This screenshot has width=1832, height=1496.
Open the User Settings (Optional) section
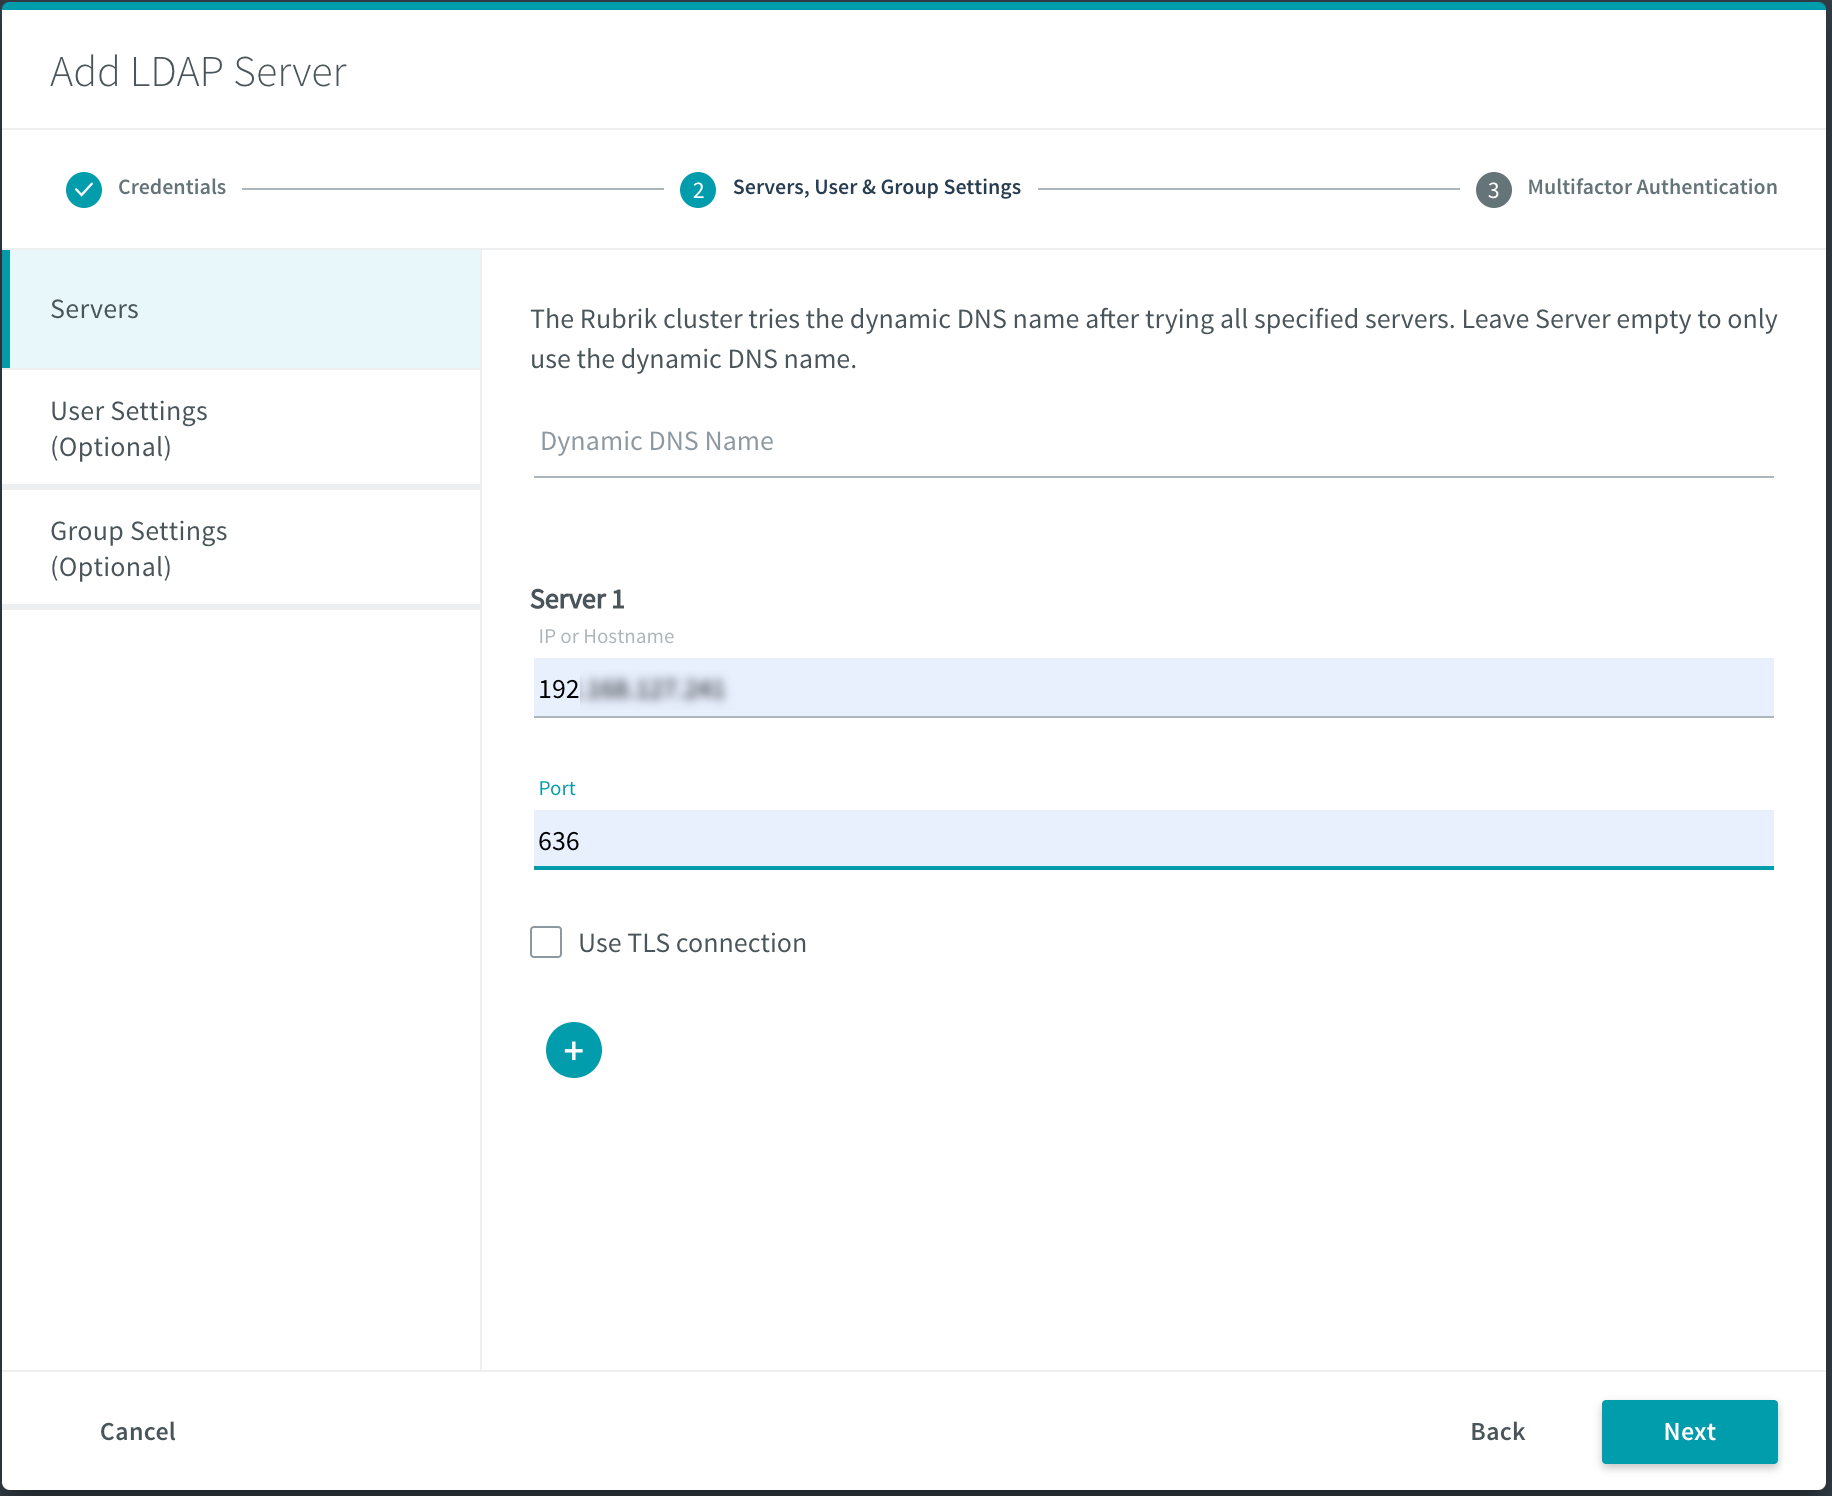(x=128, y=428)
